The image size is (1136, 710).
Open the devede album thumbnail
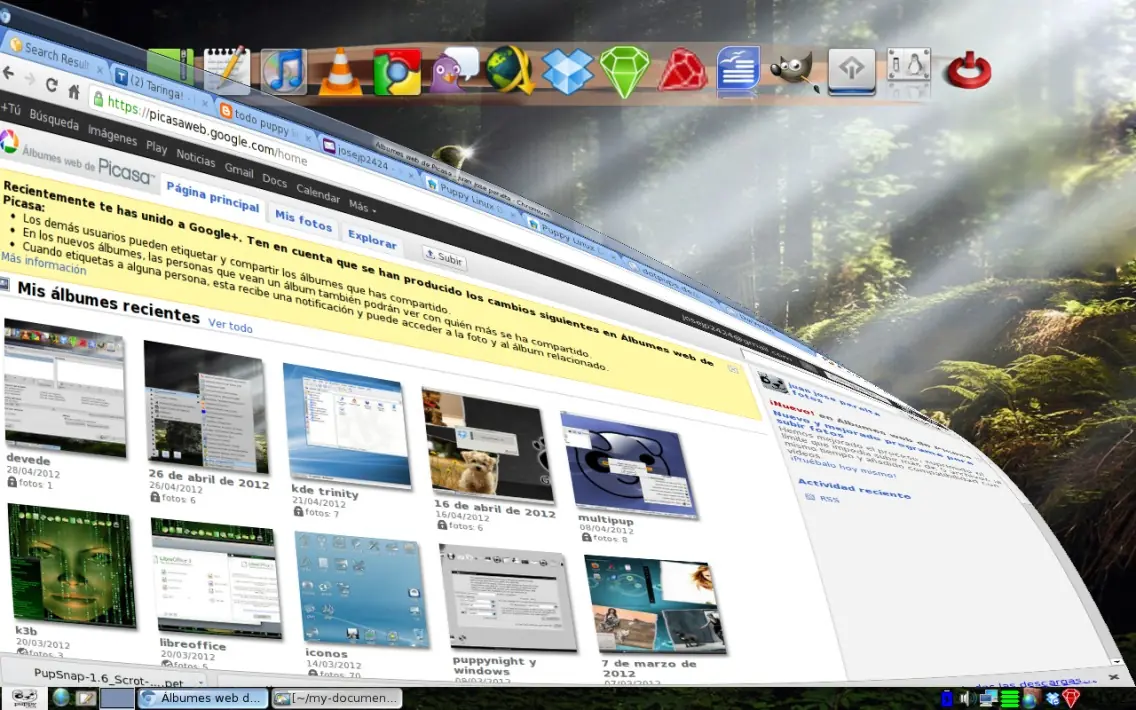click(x=64, y=388)
